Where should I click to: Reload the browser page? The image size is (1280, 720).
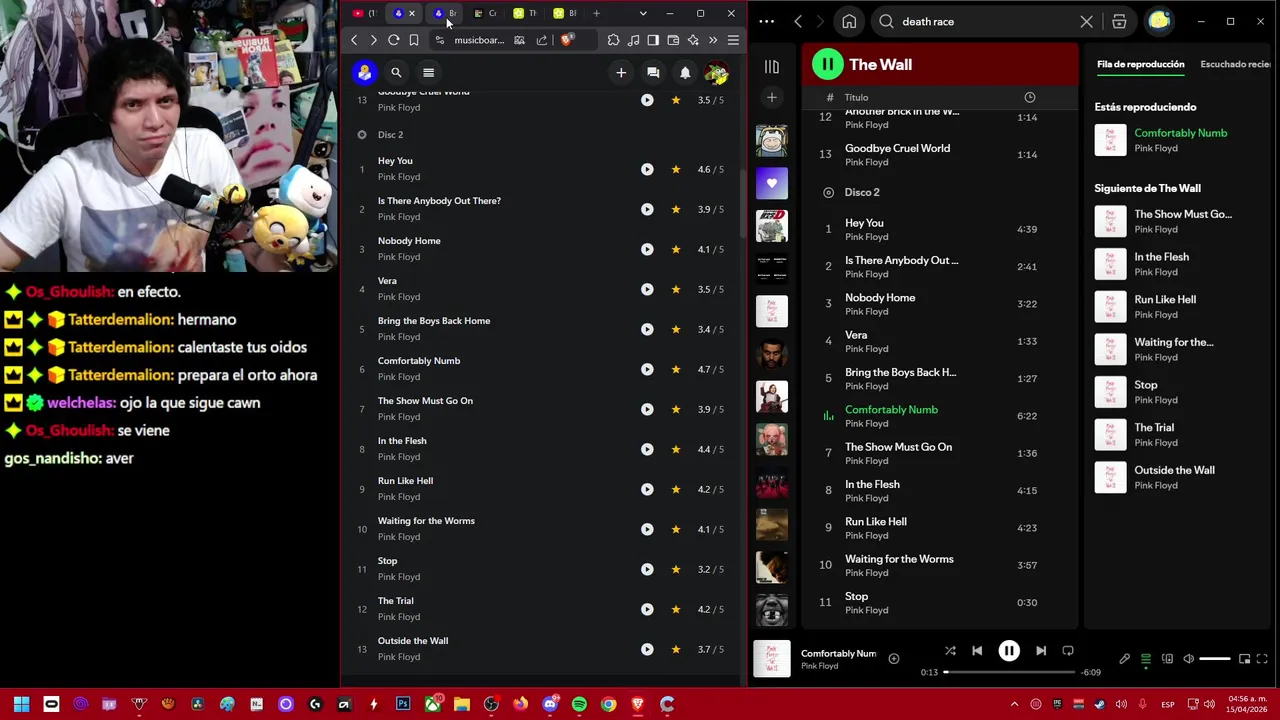394,40
